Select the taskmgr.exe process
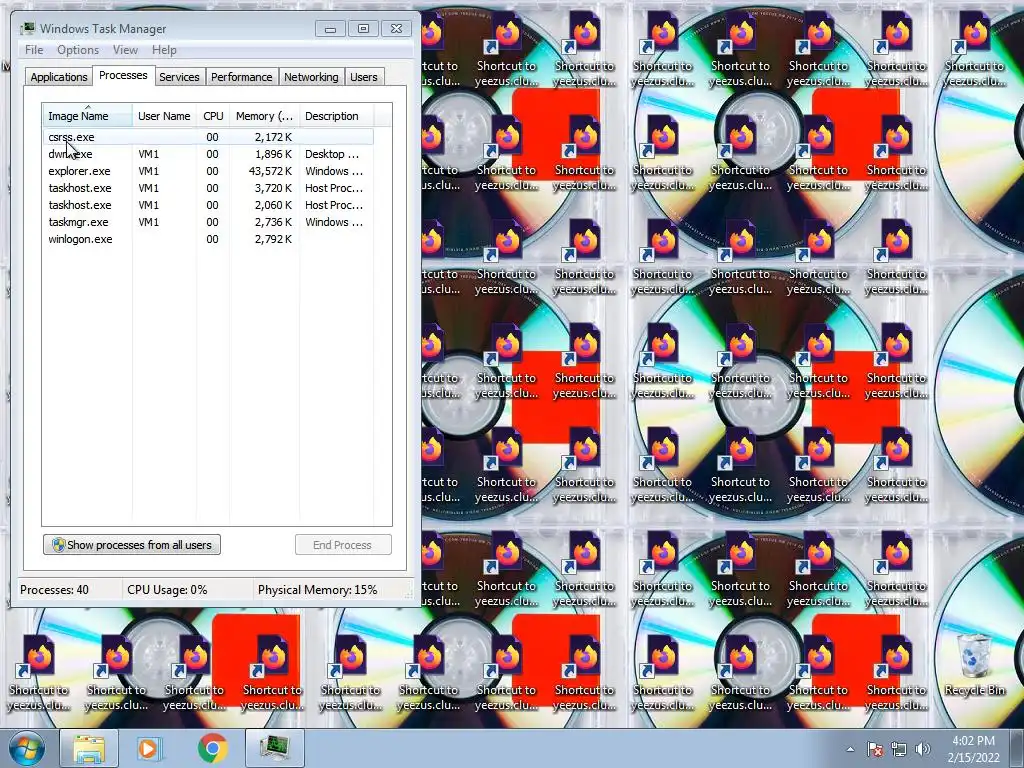The image size is (1024, 768). [x=208, y=222]
